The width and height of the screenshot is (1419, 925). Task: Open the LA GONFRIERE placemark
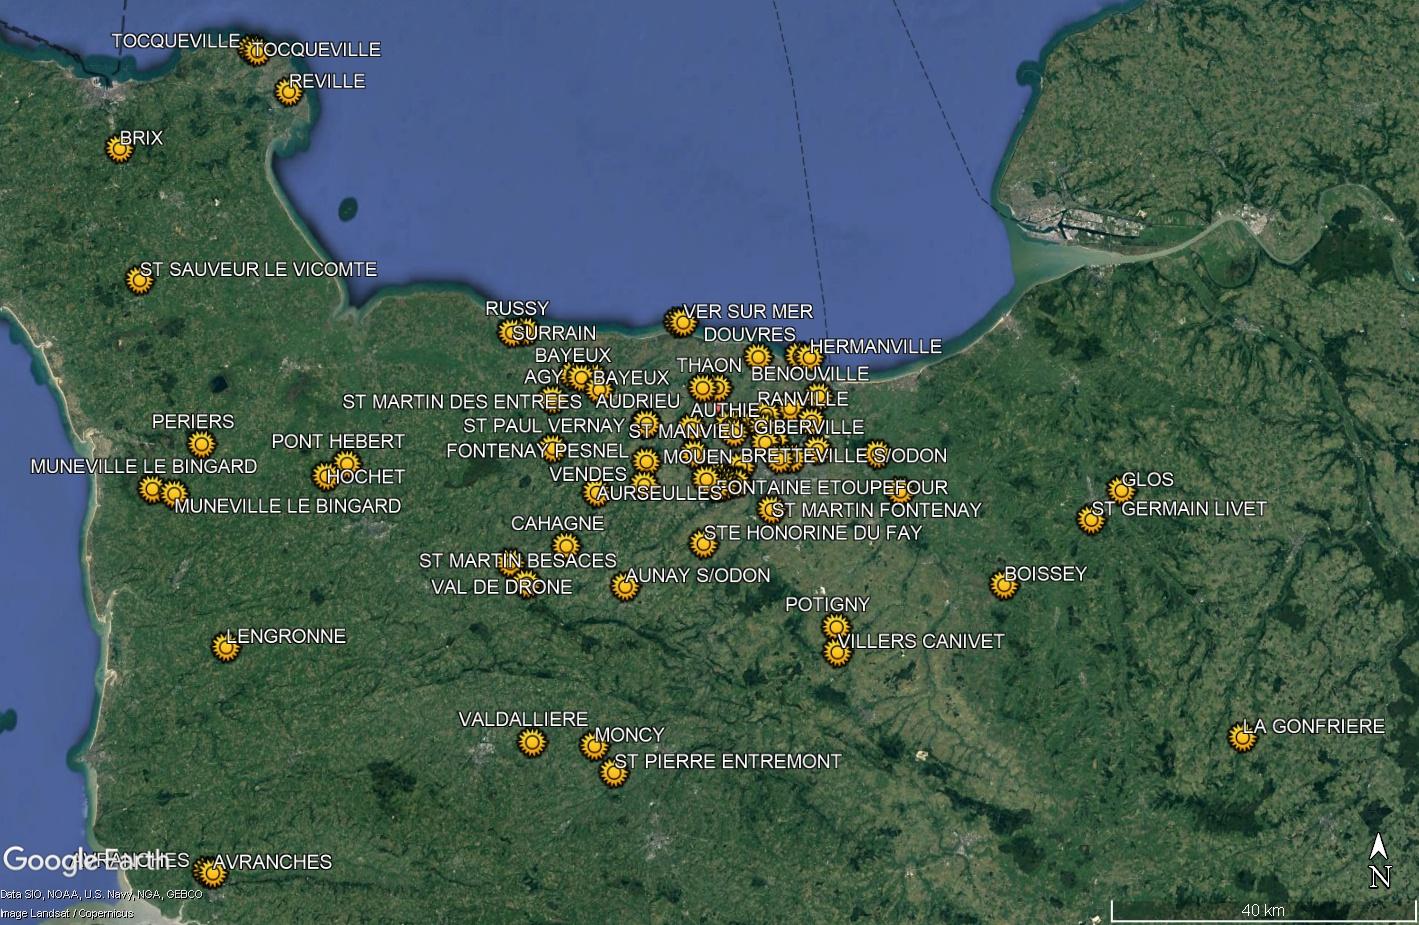(1242, 738)
